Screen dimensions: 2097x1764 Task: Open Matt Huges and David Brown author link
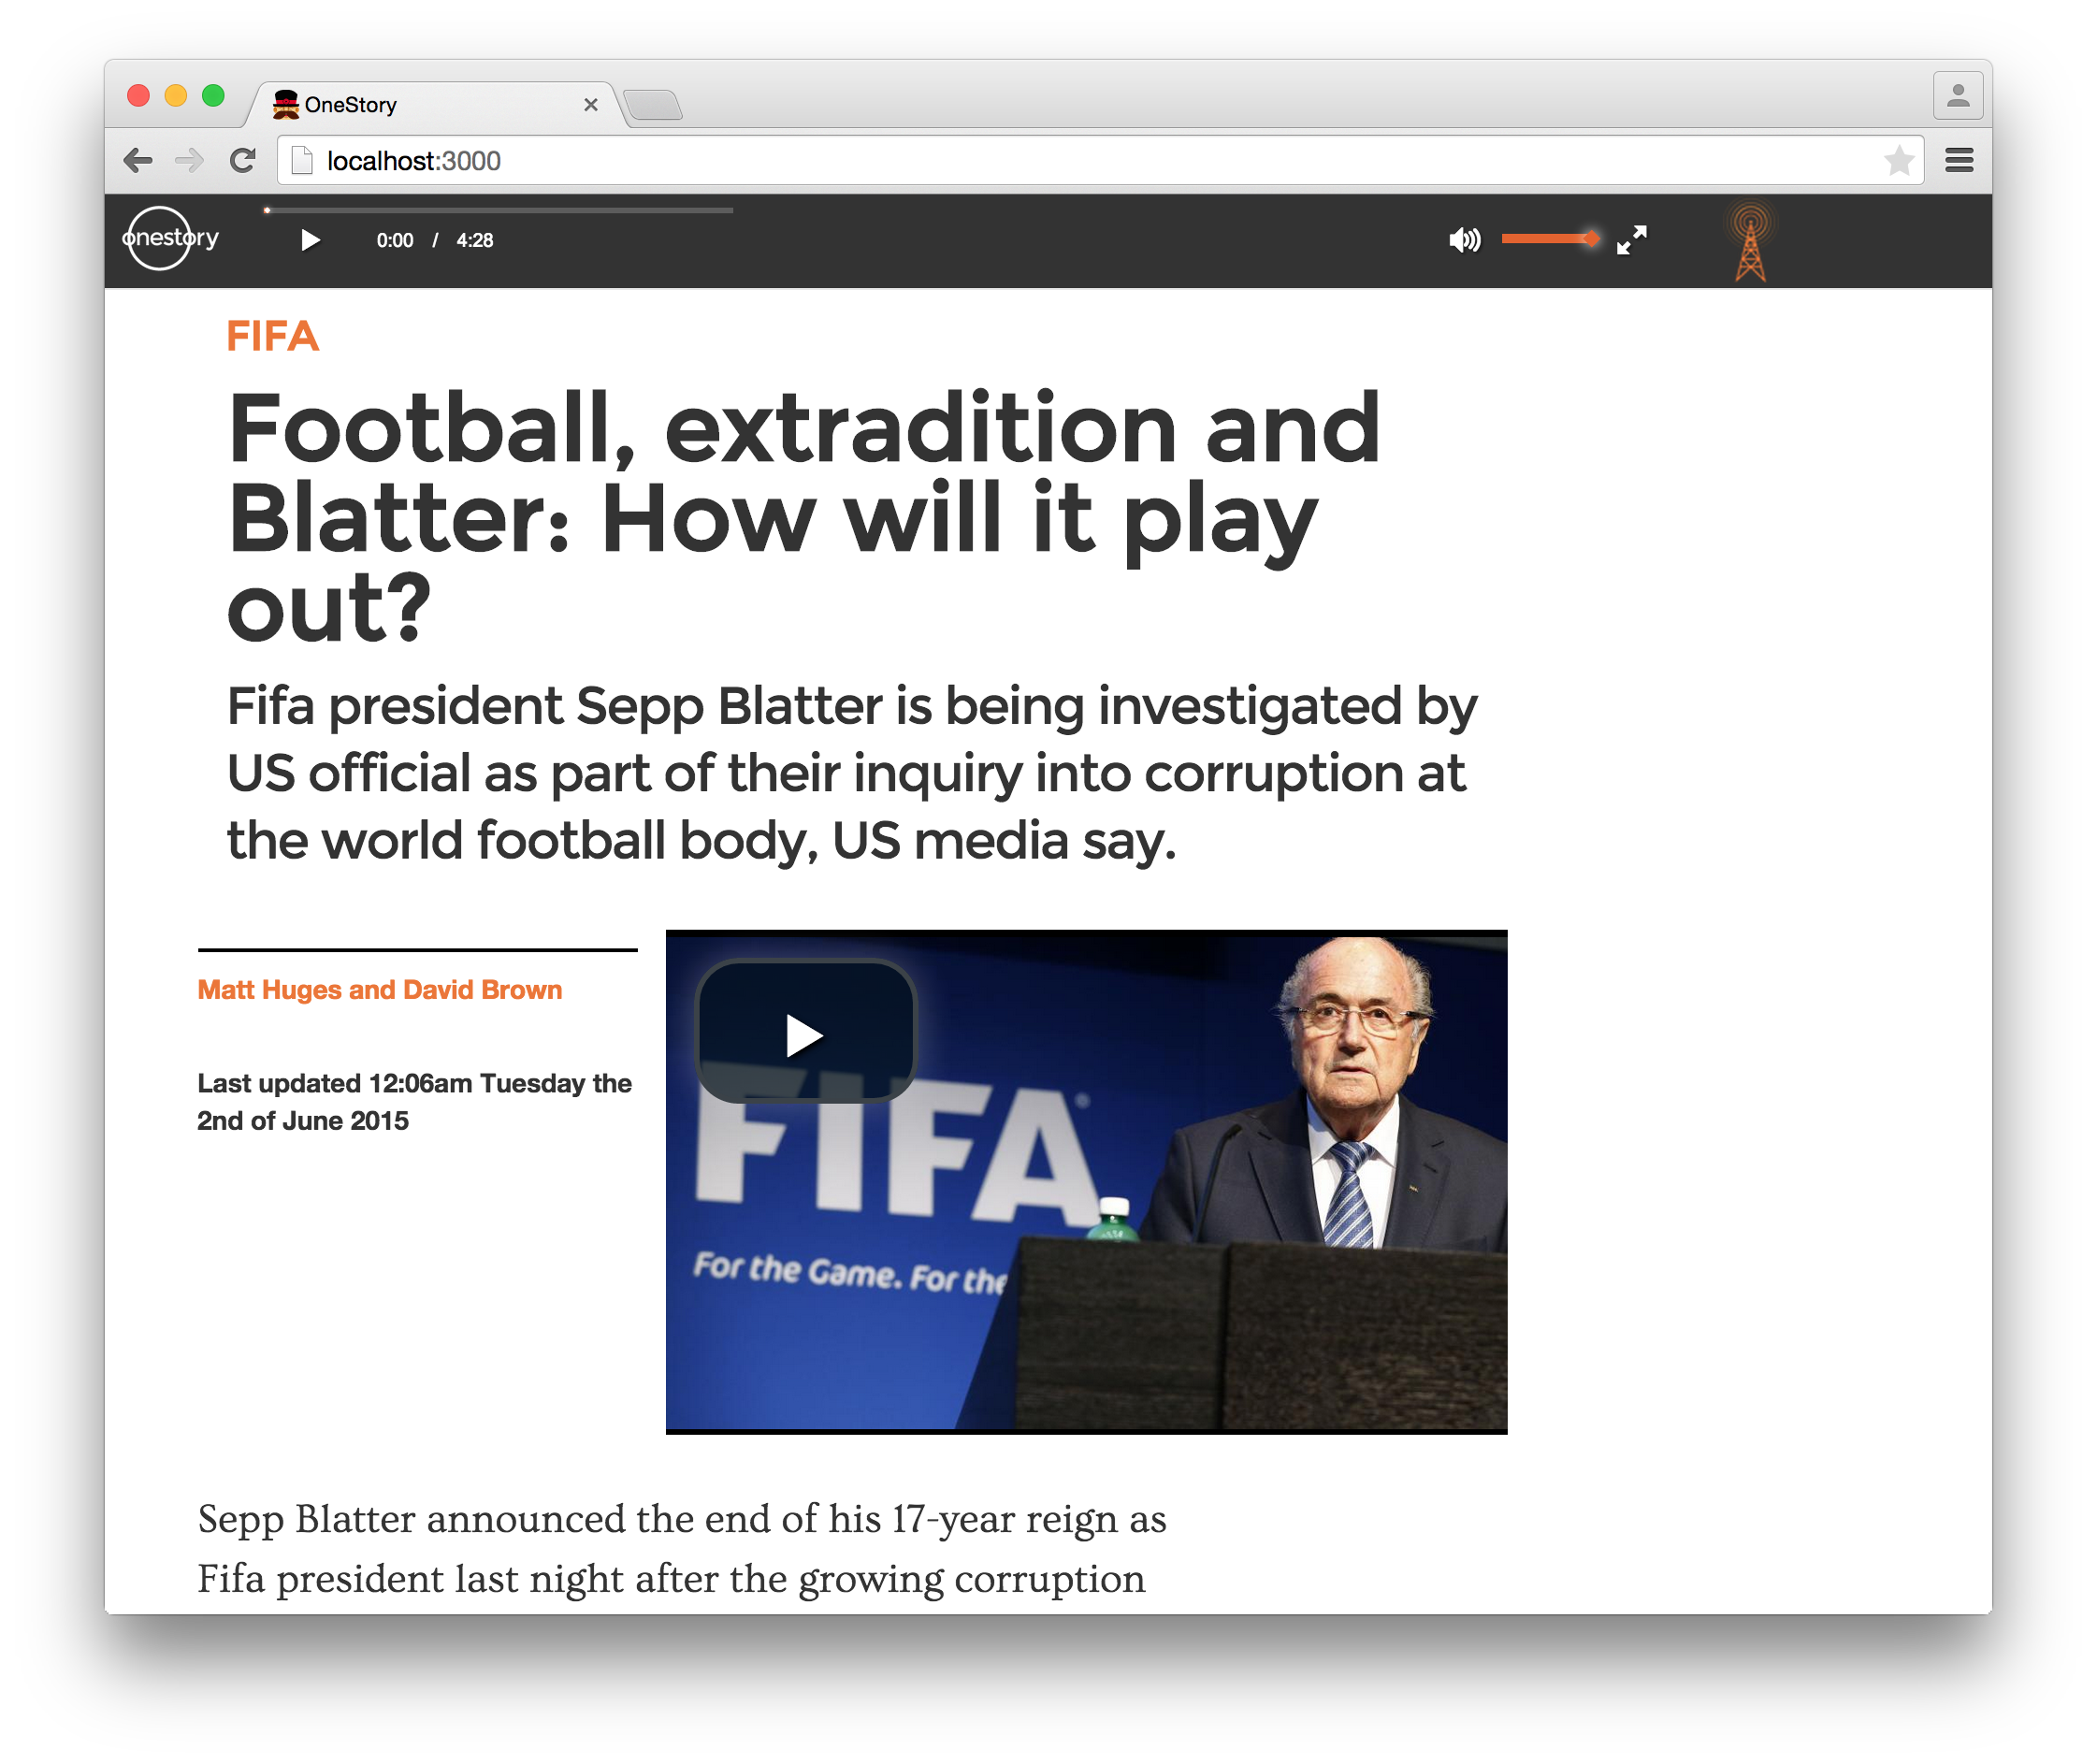coord(380,990)
